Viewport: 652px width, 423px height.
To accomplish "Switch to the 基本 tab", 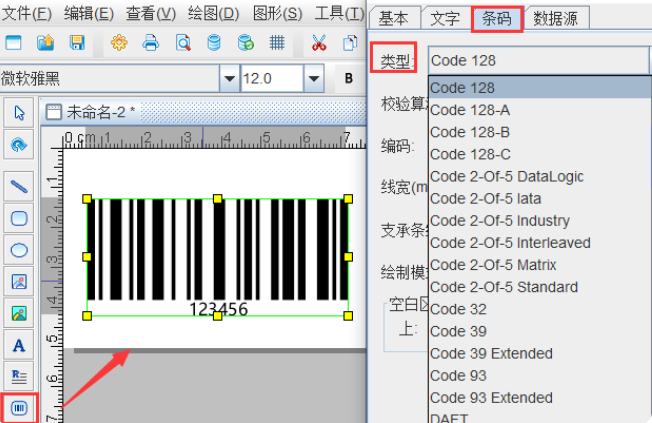I will (x=394, y=18).
